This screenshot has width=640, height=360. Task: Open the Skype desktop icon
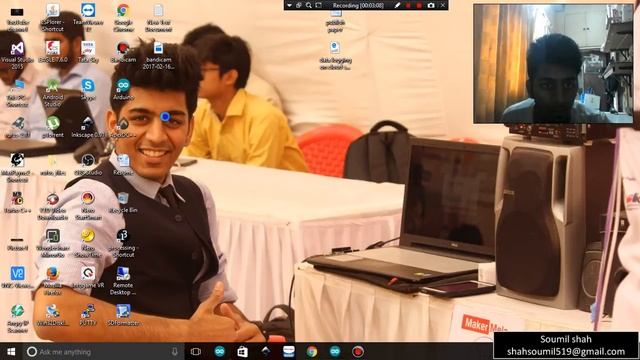pyautogui.click(x=88, y=89)
